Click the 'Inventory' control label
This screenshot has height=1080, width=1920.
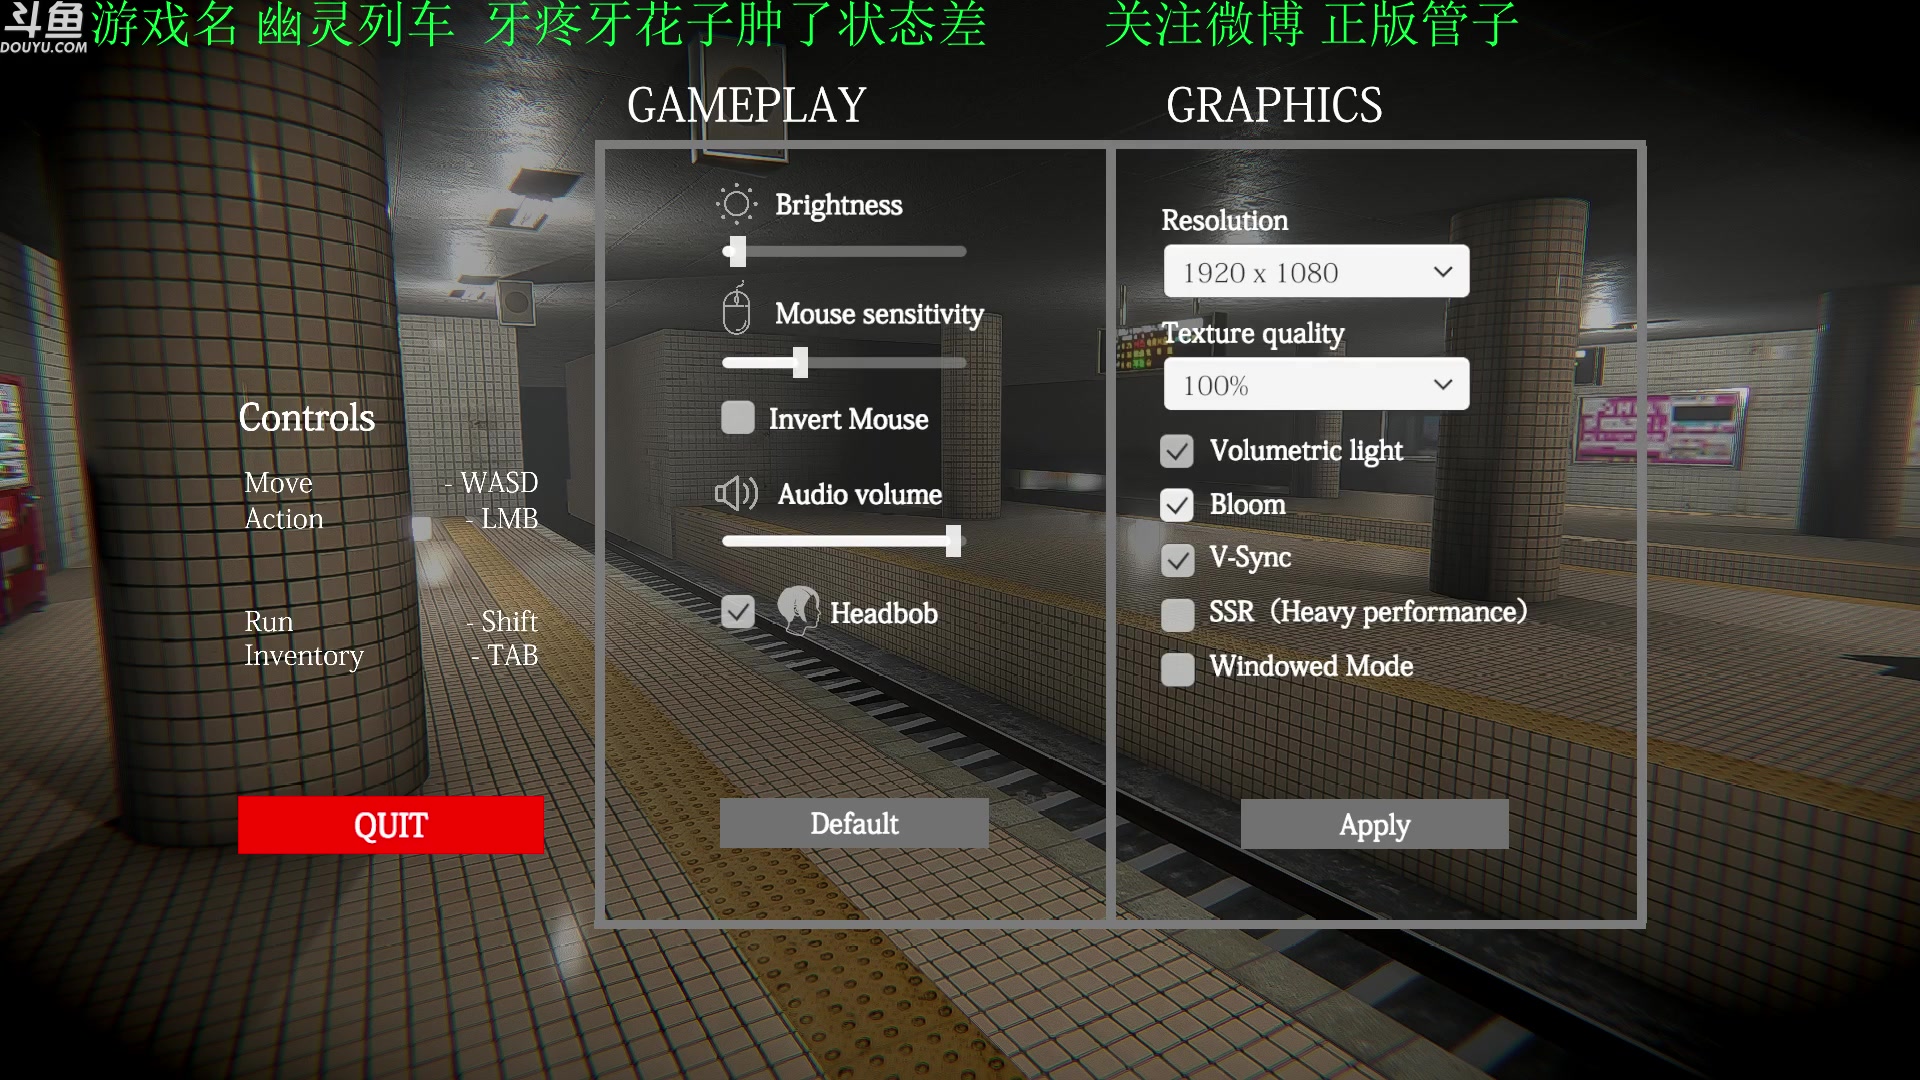point(304,656)
